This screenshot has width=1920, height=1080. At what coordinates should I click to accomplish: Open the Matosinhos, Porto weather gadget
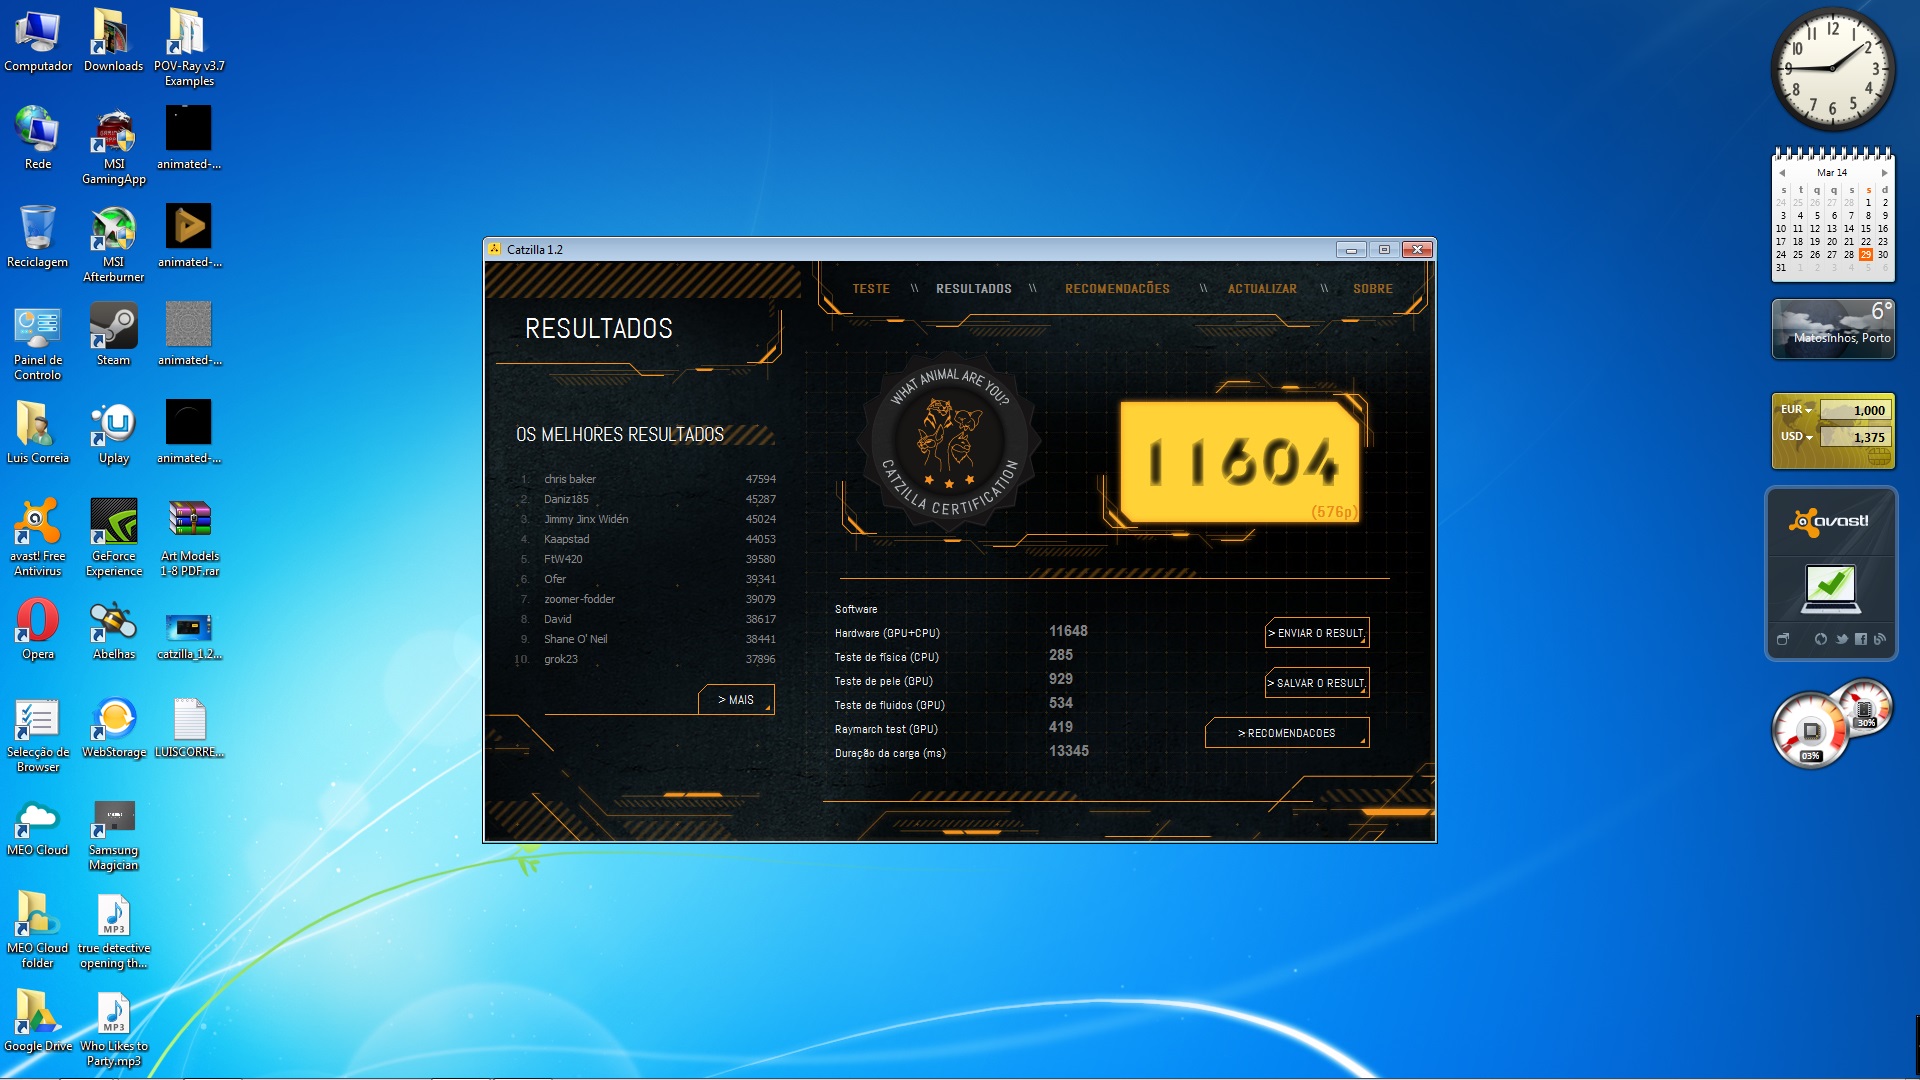pos(1833,328)
